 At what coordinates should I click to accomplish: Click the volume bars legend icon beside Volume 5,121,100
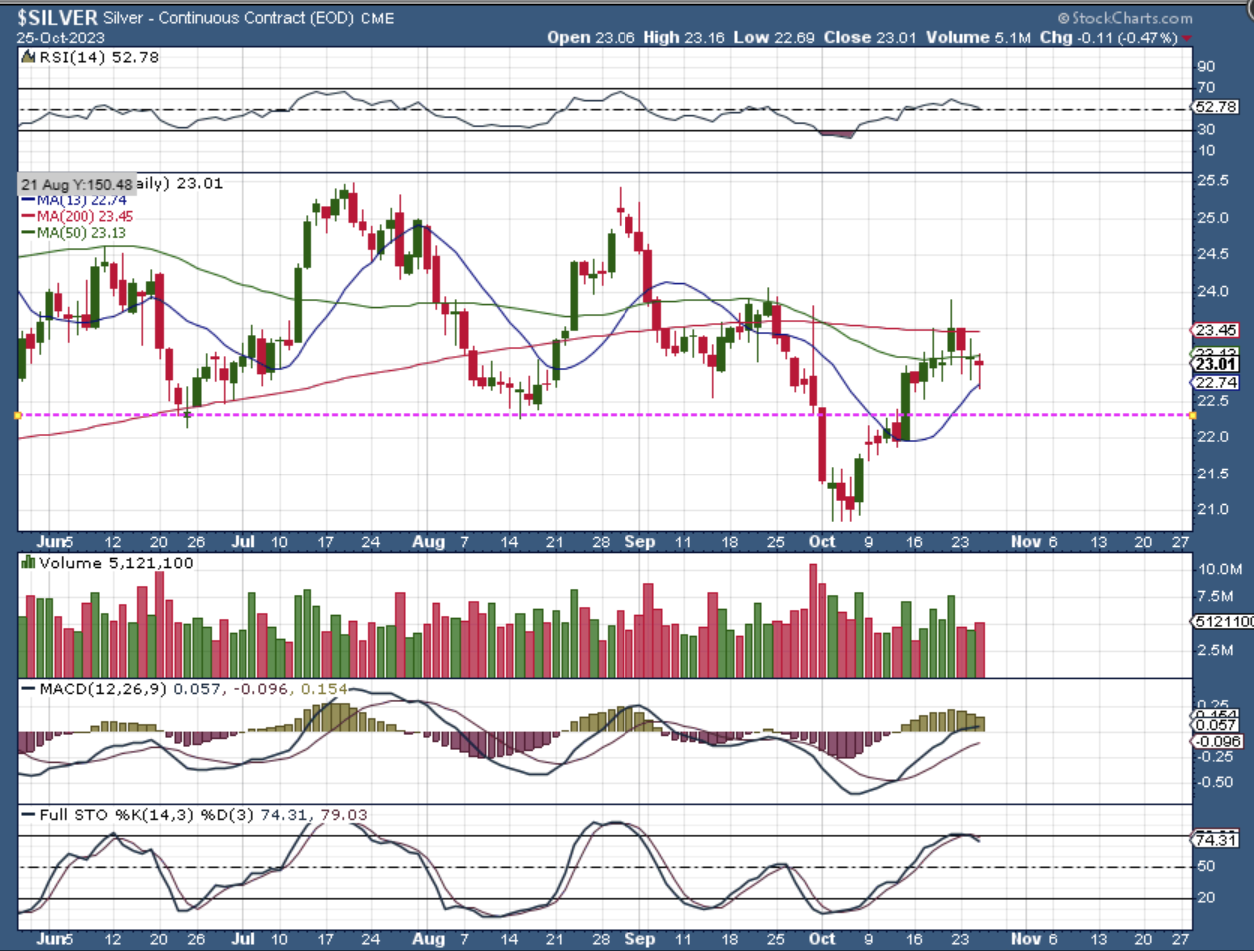click(28, 563)
